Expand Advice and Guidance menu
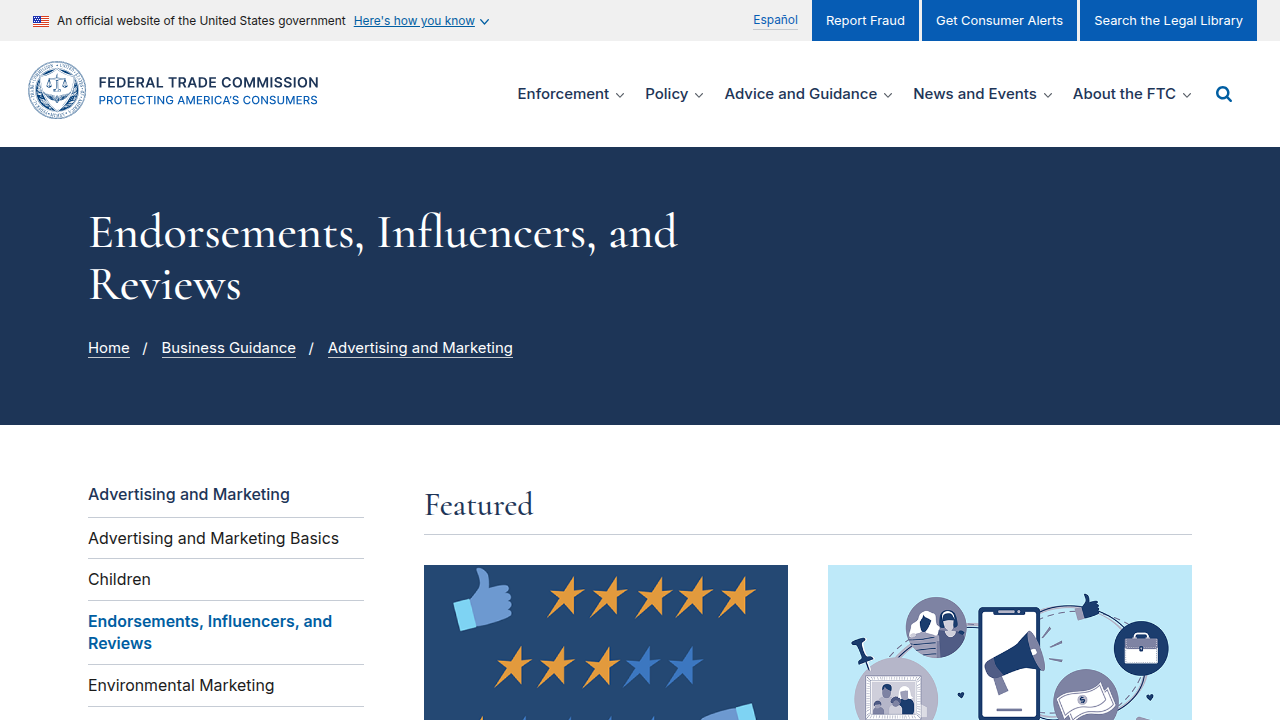The width and height of the screenshot is (1280, 720). tap(808, 94)
